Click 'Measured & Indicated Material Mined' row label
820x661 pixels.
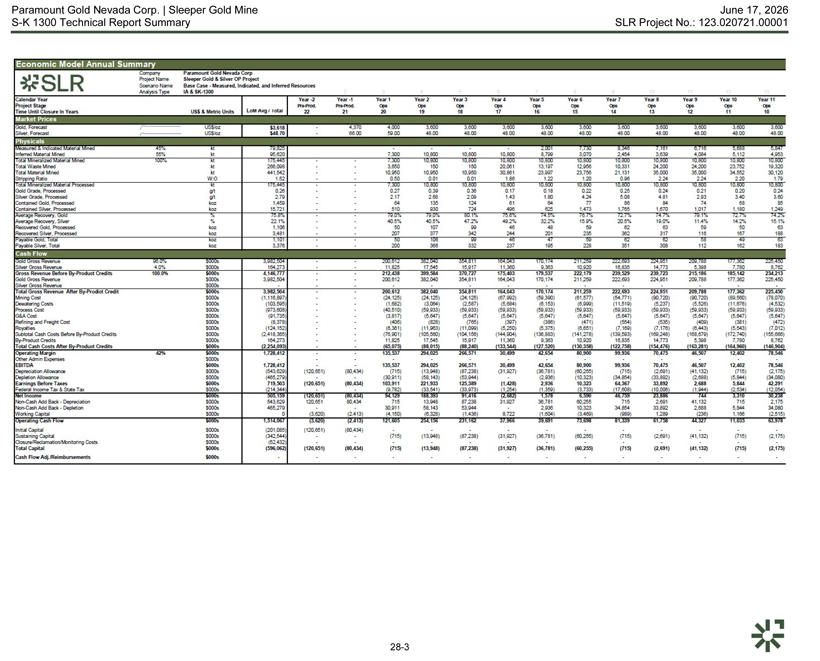55,149
